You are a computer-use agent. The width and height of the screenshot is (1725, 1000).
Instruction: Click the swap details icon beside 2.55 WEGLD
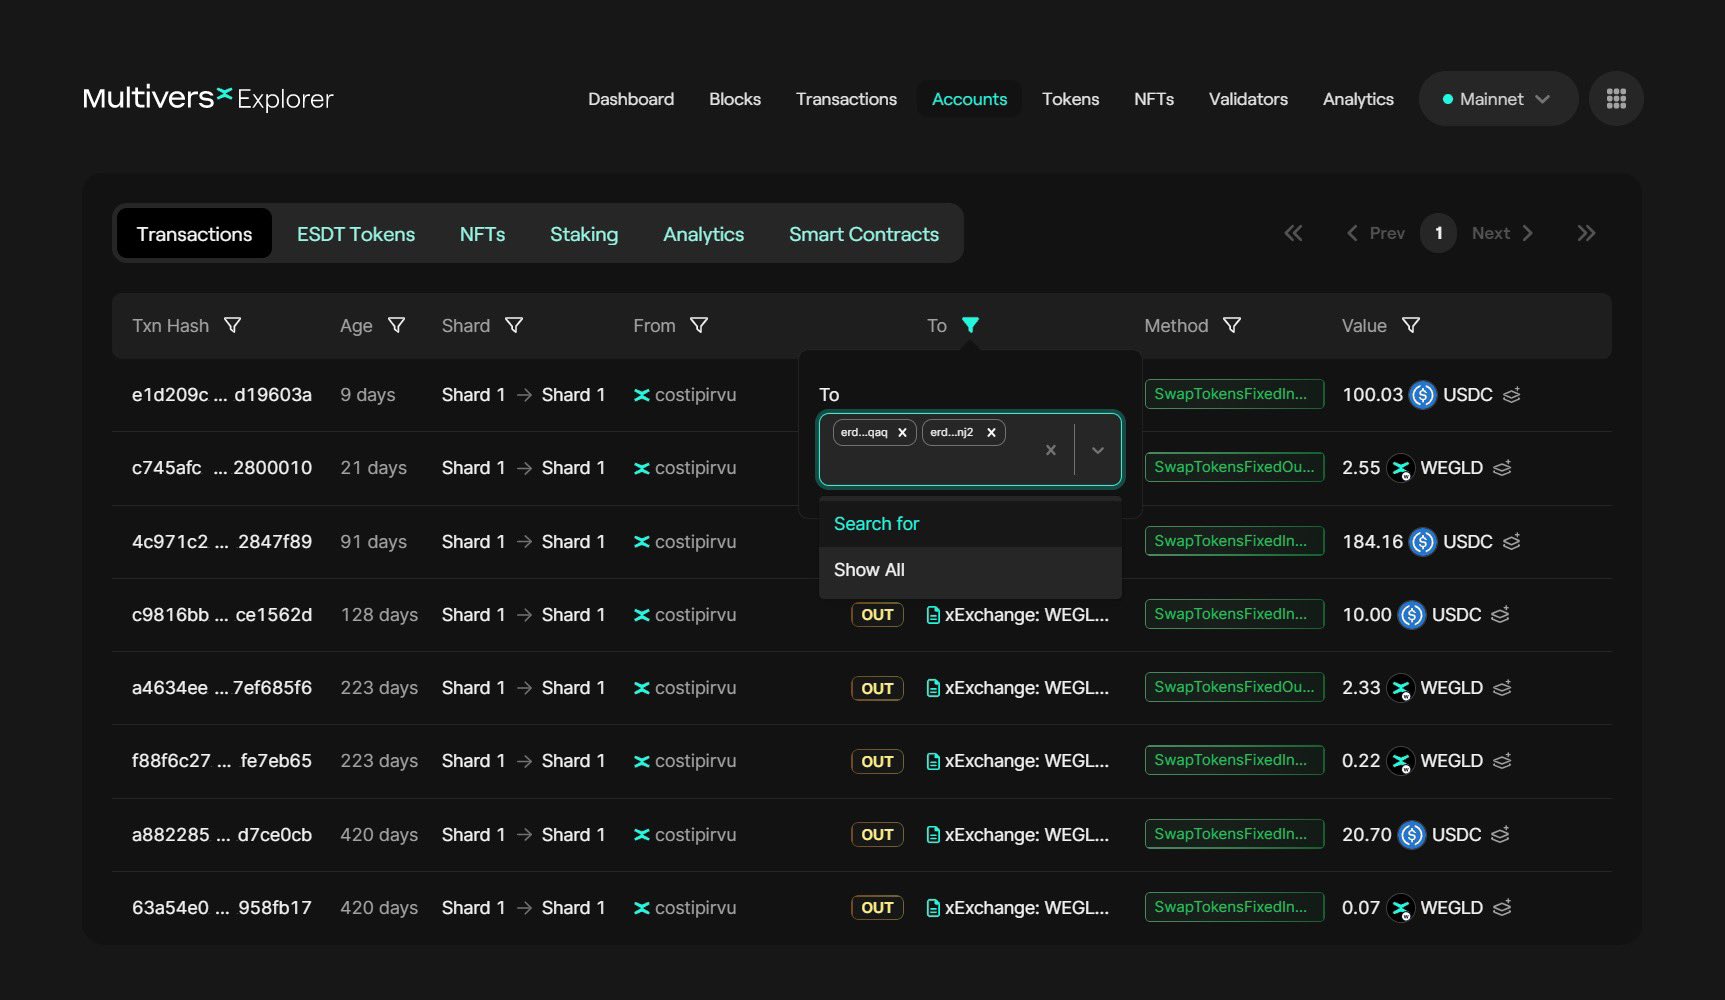click(x=1503, y=468)
